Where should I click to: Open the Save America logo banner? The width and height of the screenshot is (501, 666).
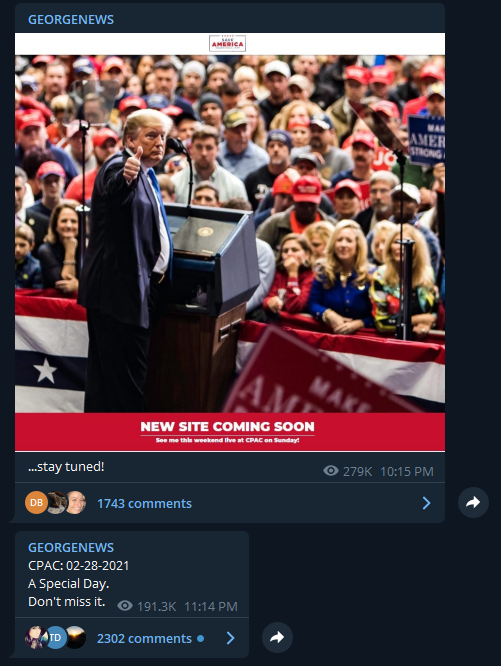click(228, 43)
